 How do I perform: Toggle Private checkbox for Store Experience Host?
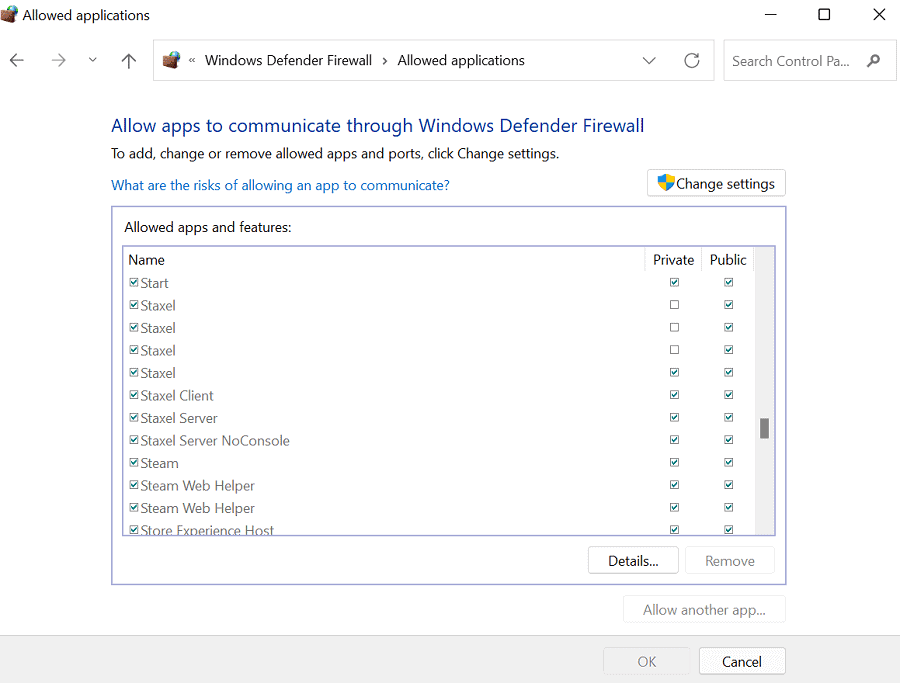tap(674, 529)
